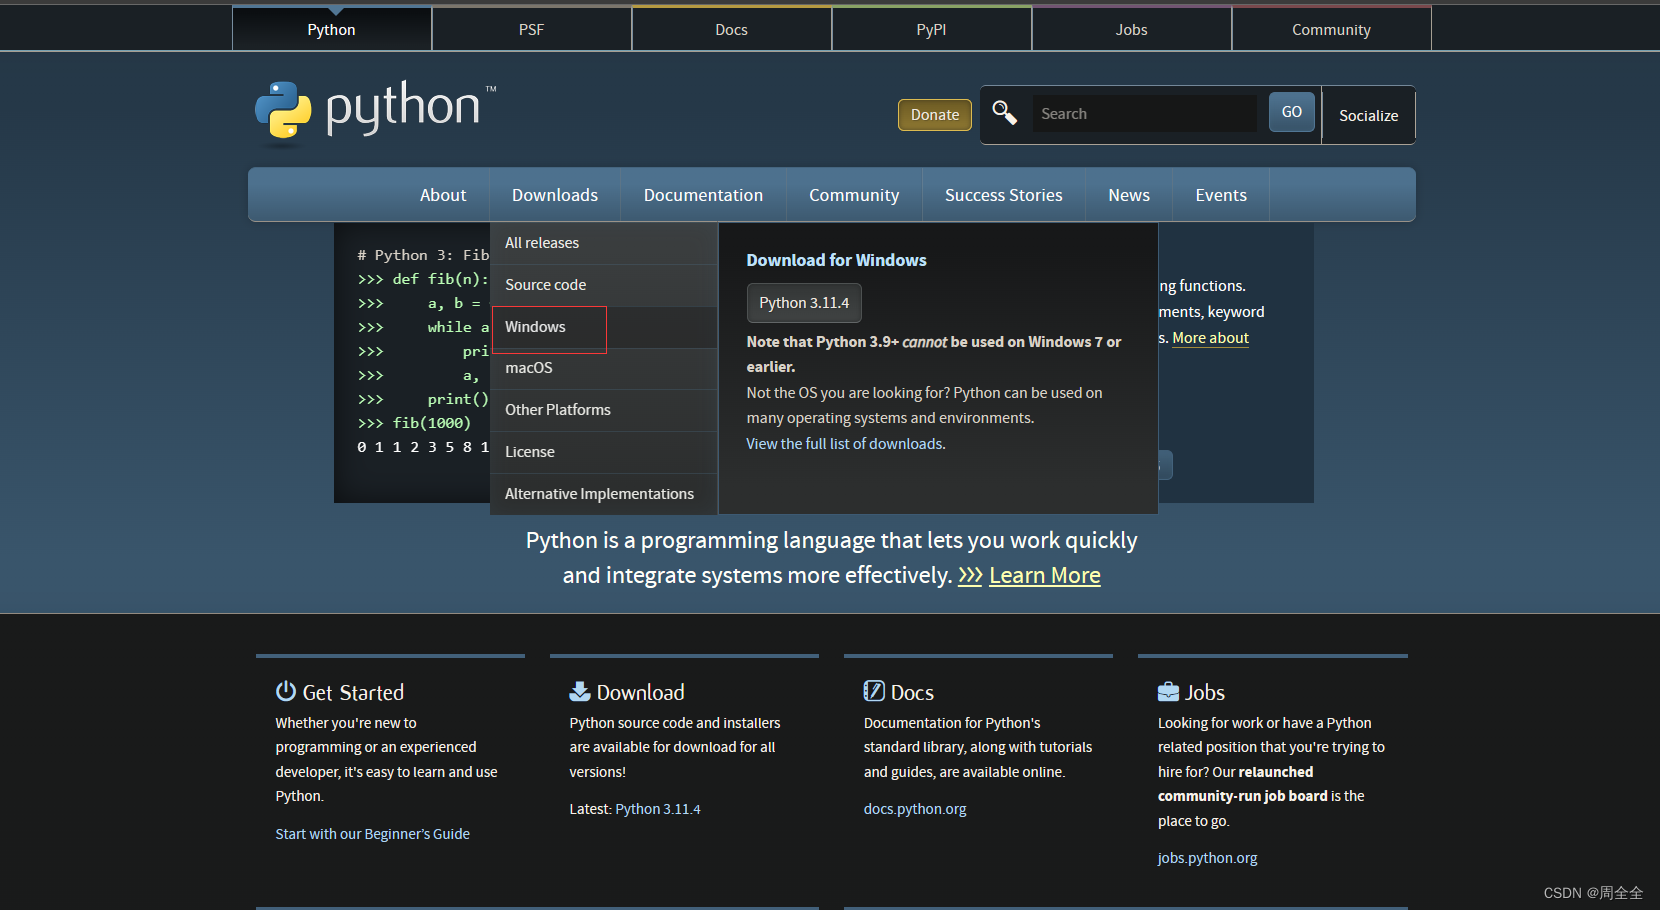The image size is (1660, 910).
Task: Open the About navigation menu
Action: coord(443,195)
